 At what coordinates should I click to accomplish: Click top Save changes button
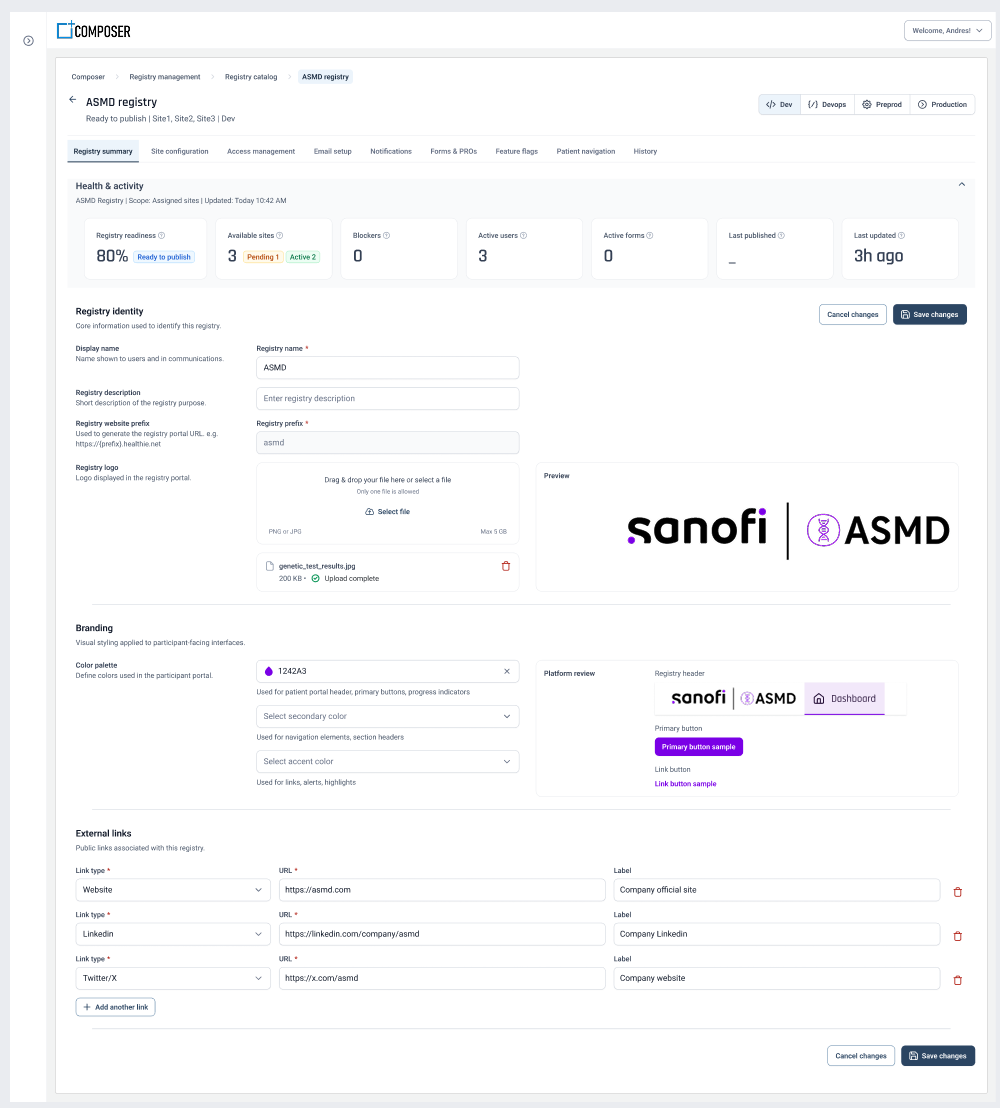(x=929, y=314)
